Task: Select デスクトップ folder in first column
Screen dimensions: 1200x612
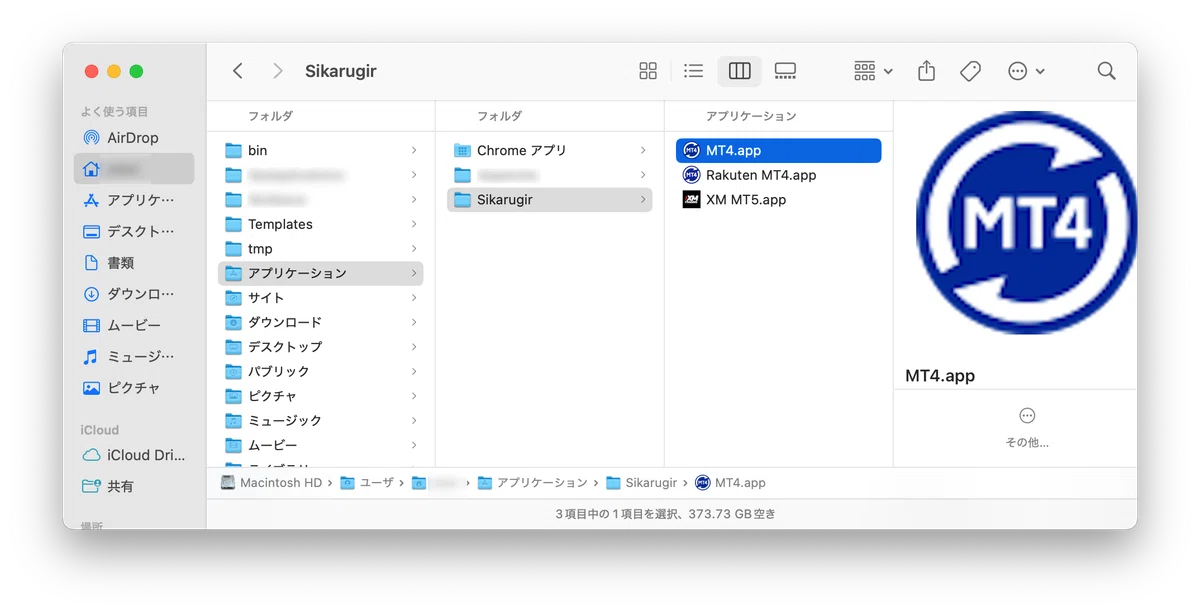Action: 320,347
